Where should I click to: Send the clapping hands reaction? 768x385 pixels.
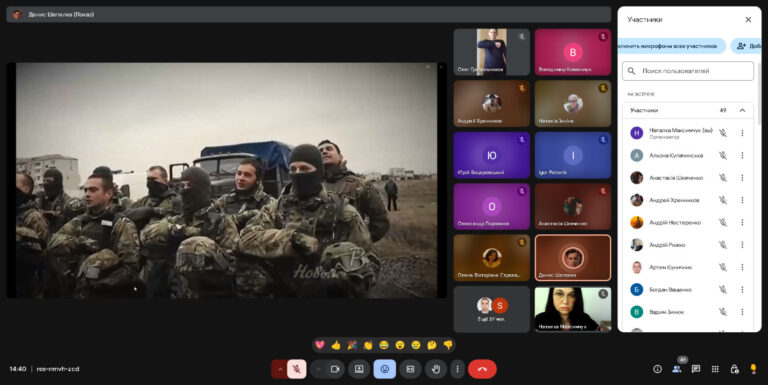coord(368,345)
